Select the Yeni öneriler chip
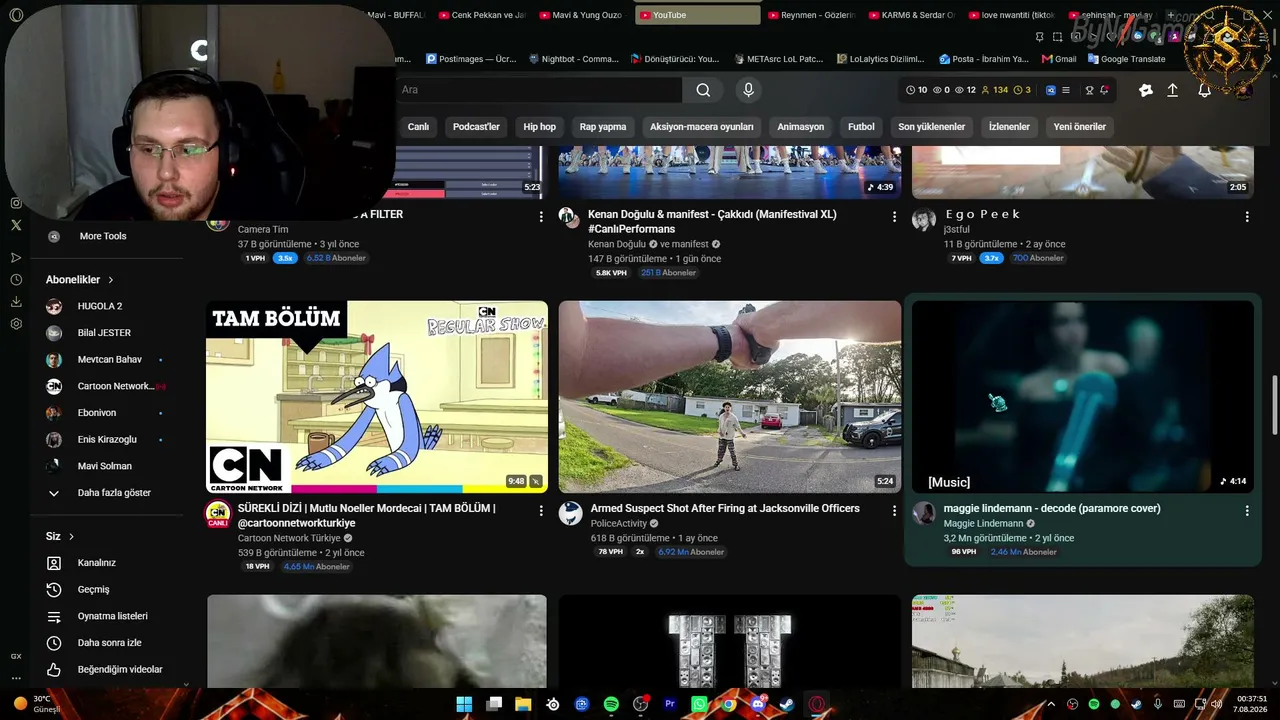Image resolution: width=1280 pixels, height=720 pixels. click(x=1080, y=127)
